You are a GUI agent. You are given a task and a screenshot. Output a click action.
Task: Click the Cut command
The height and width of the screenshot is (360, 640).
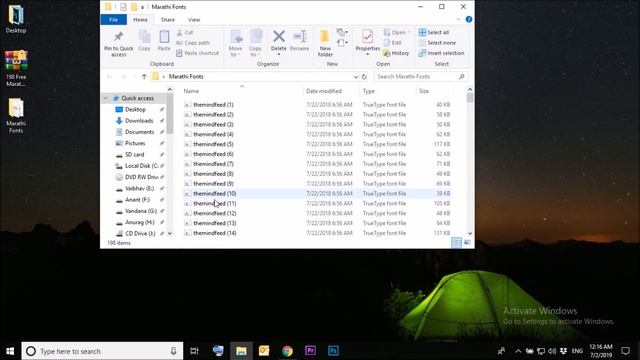185,32
